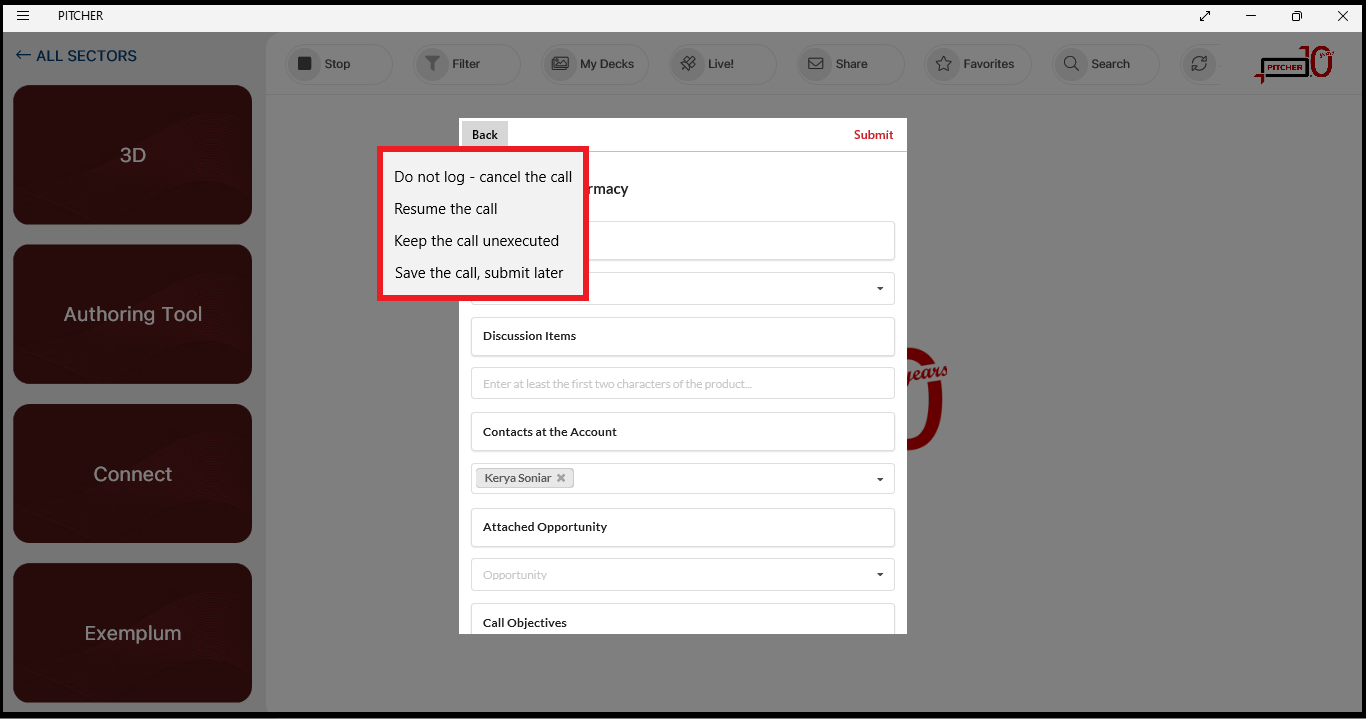Viewport: 1366px width, 719px height.
Task: Go back to ALL SECTORS
Action: [x=76, y=56]
